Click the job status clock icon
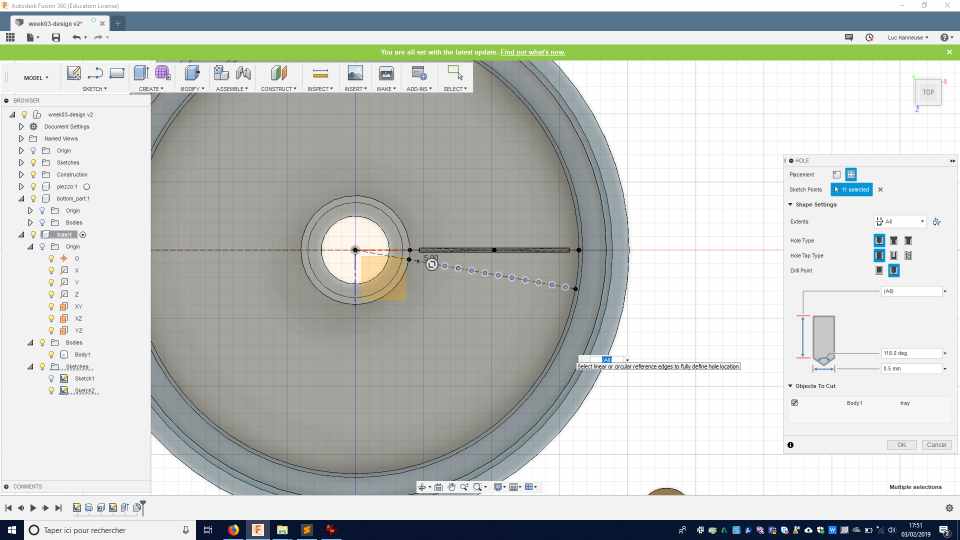960x540 pixels. point(869,37)
